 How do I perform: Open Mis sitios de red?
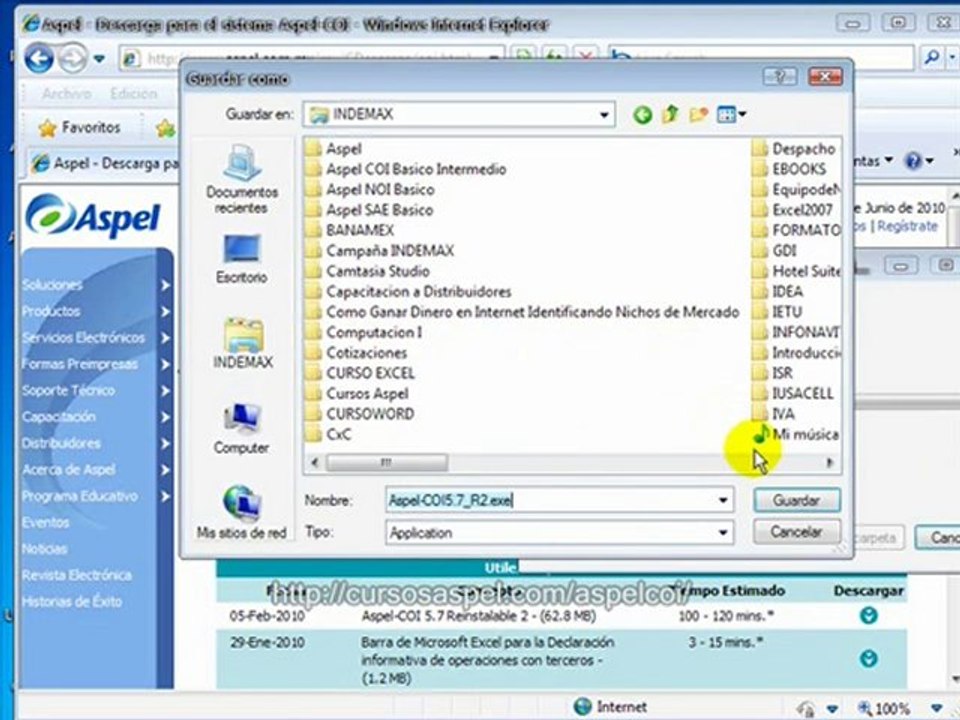241,512
